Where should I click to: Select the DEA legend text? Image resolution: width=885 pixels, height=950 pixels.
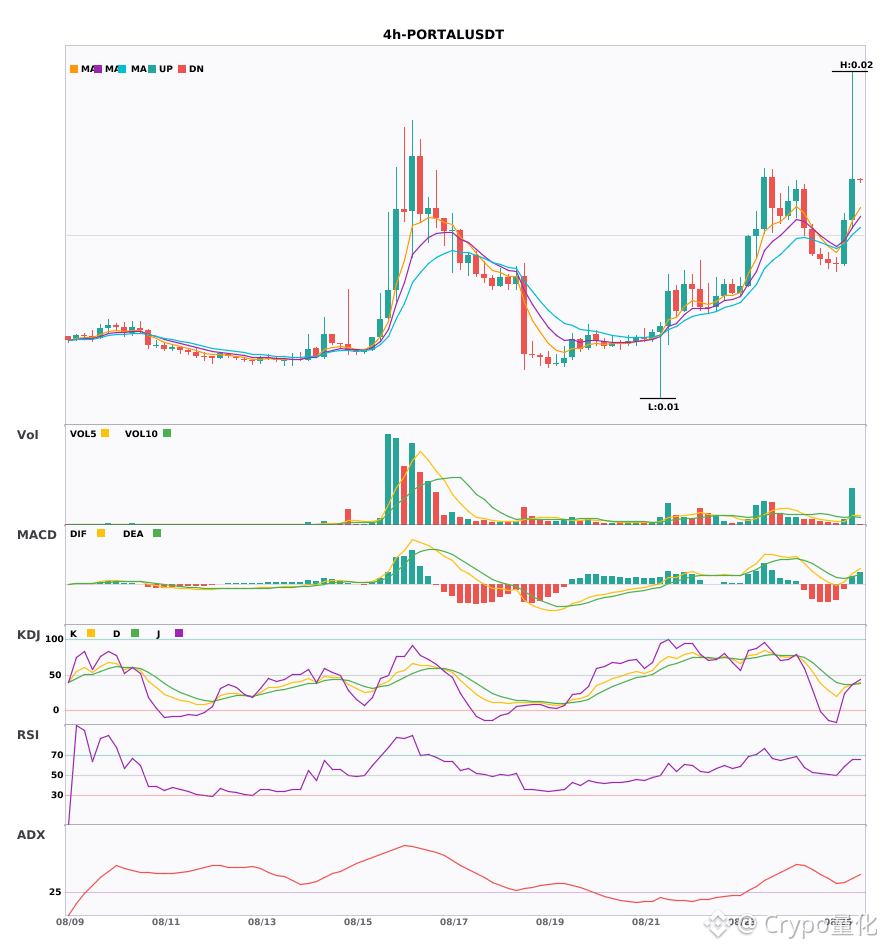(133, 534)
